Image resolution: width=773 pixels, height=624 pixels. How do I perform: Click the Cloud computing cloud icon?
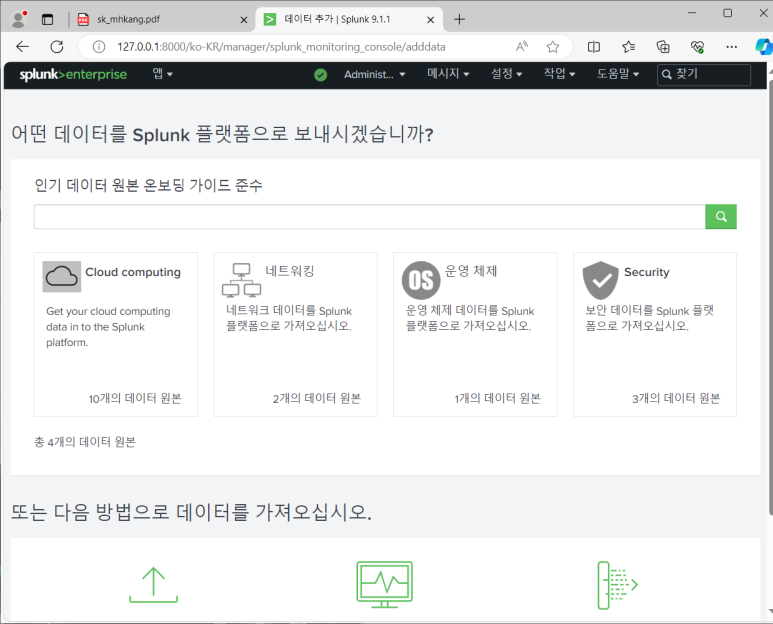click(62, 277)
